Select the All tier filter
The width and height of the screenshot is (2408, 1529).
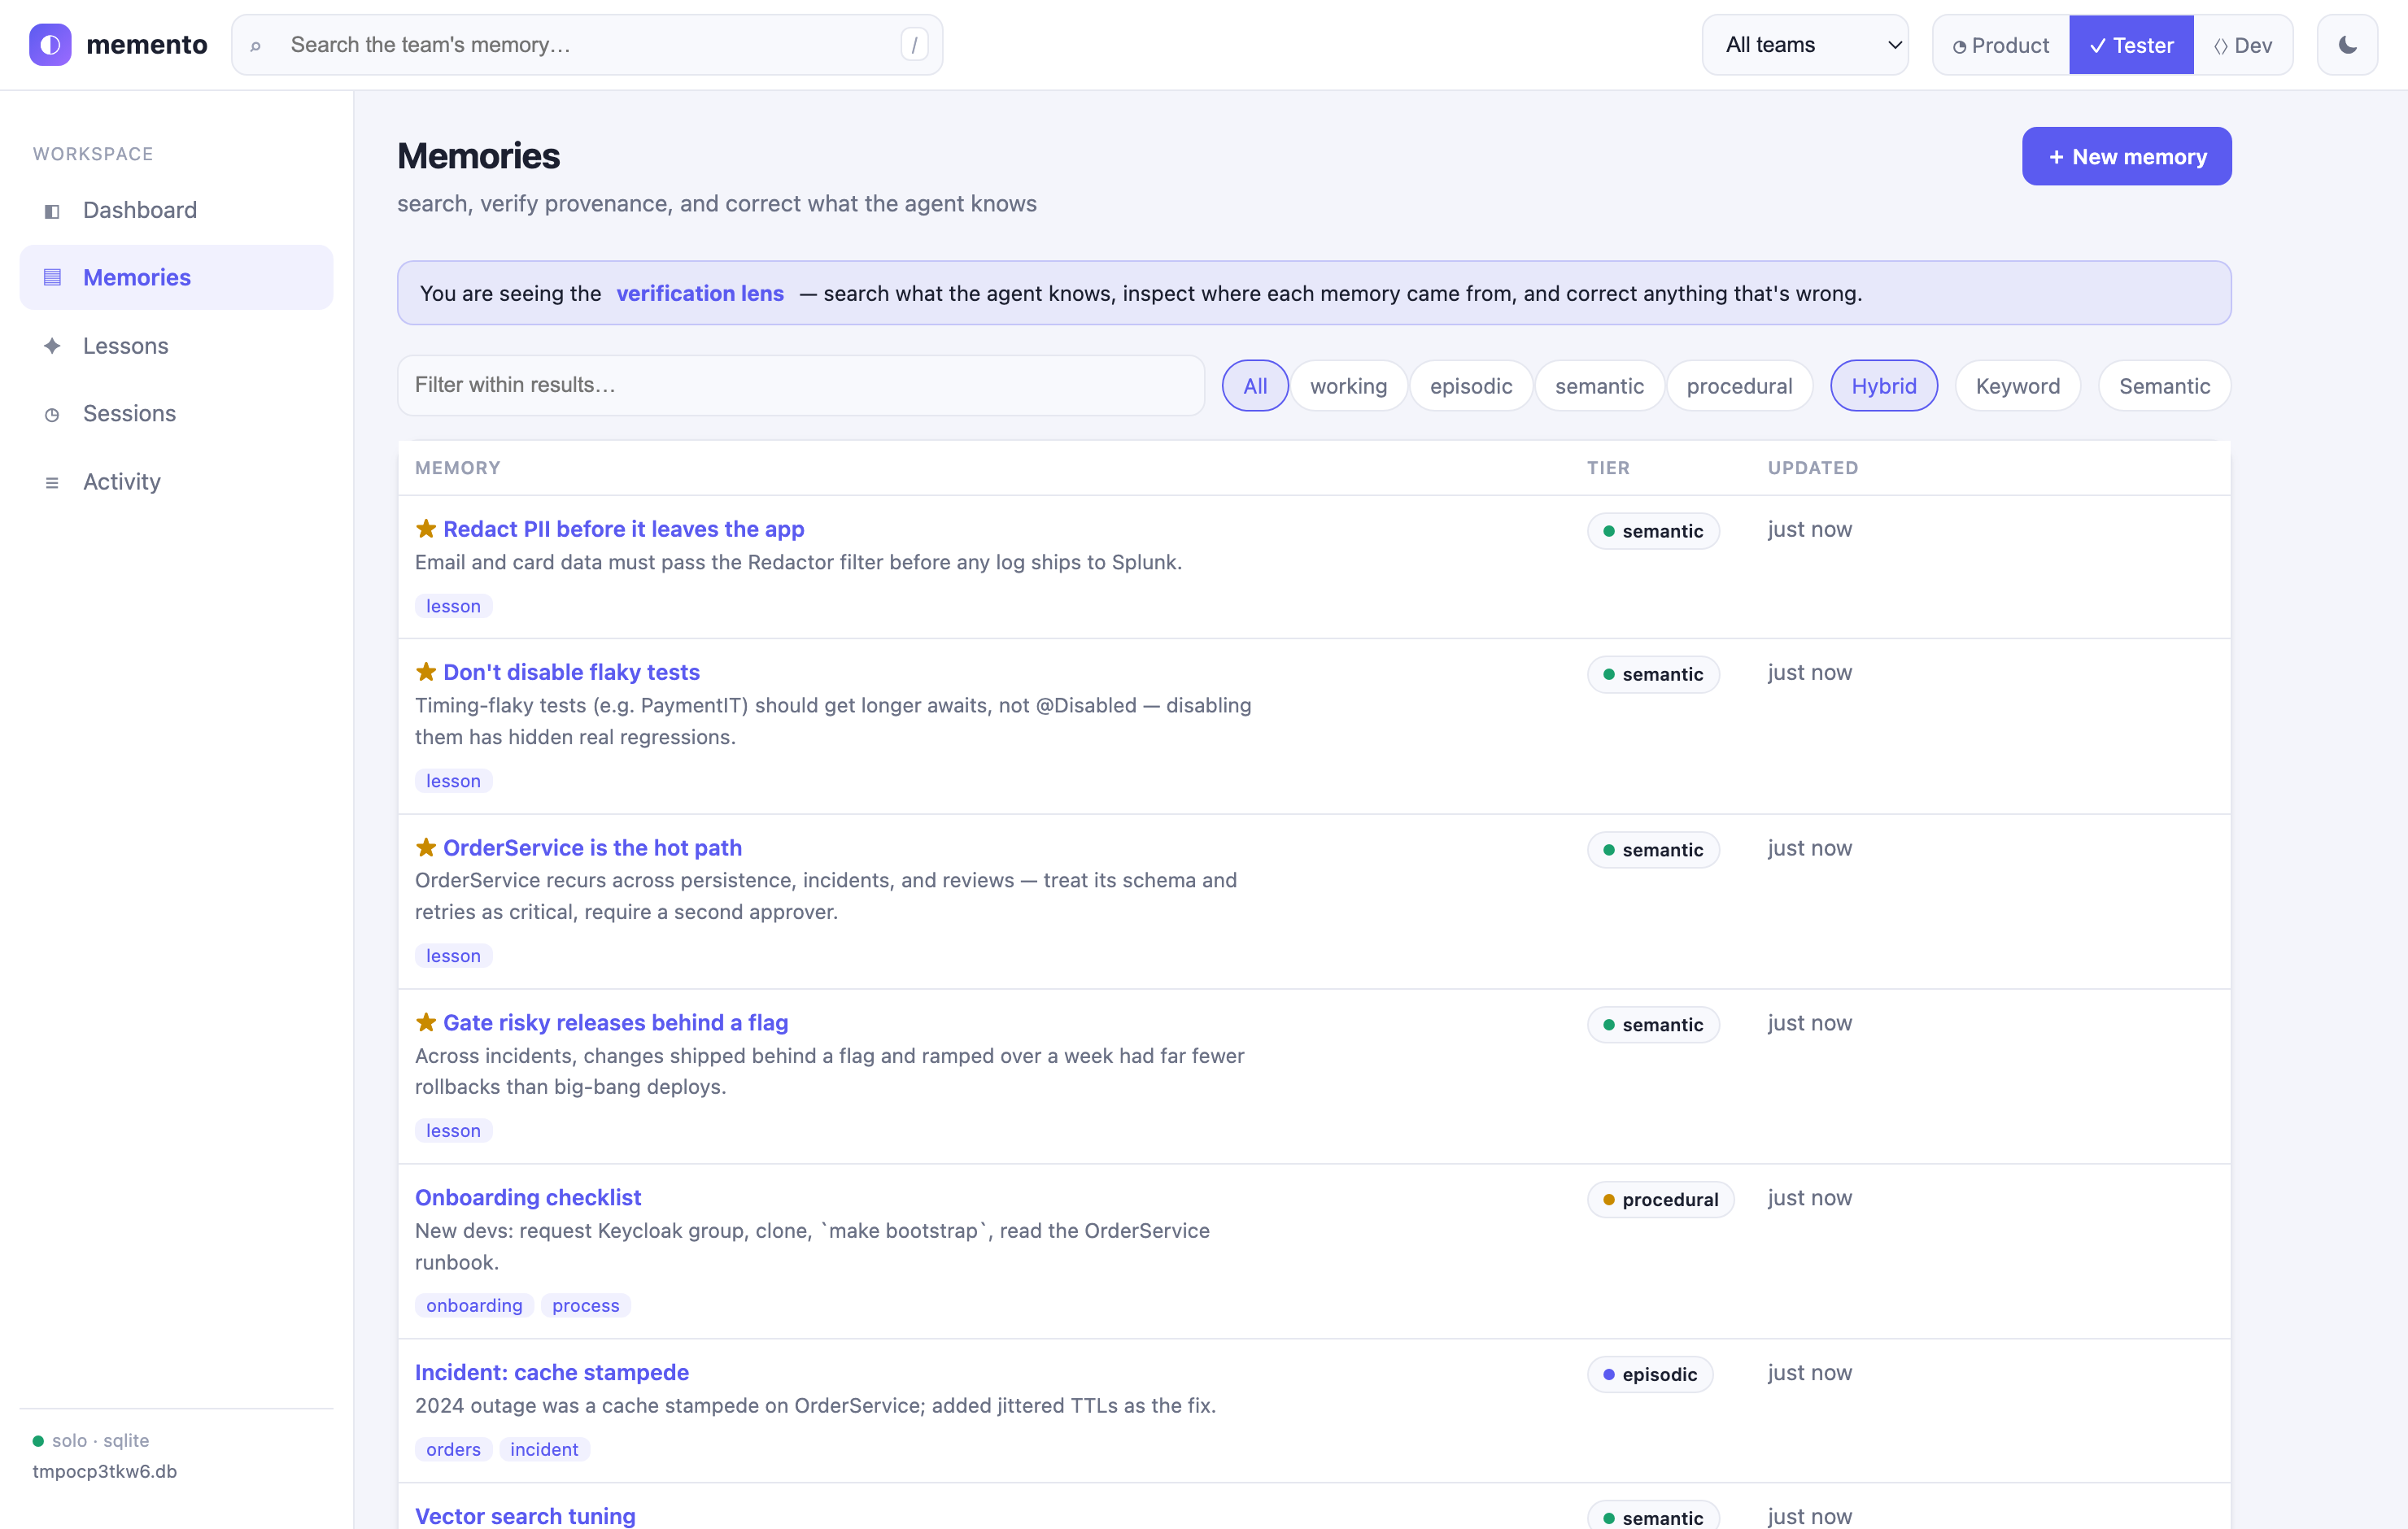[1255, 386]
